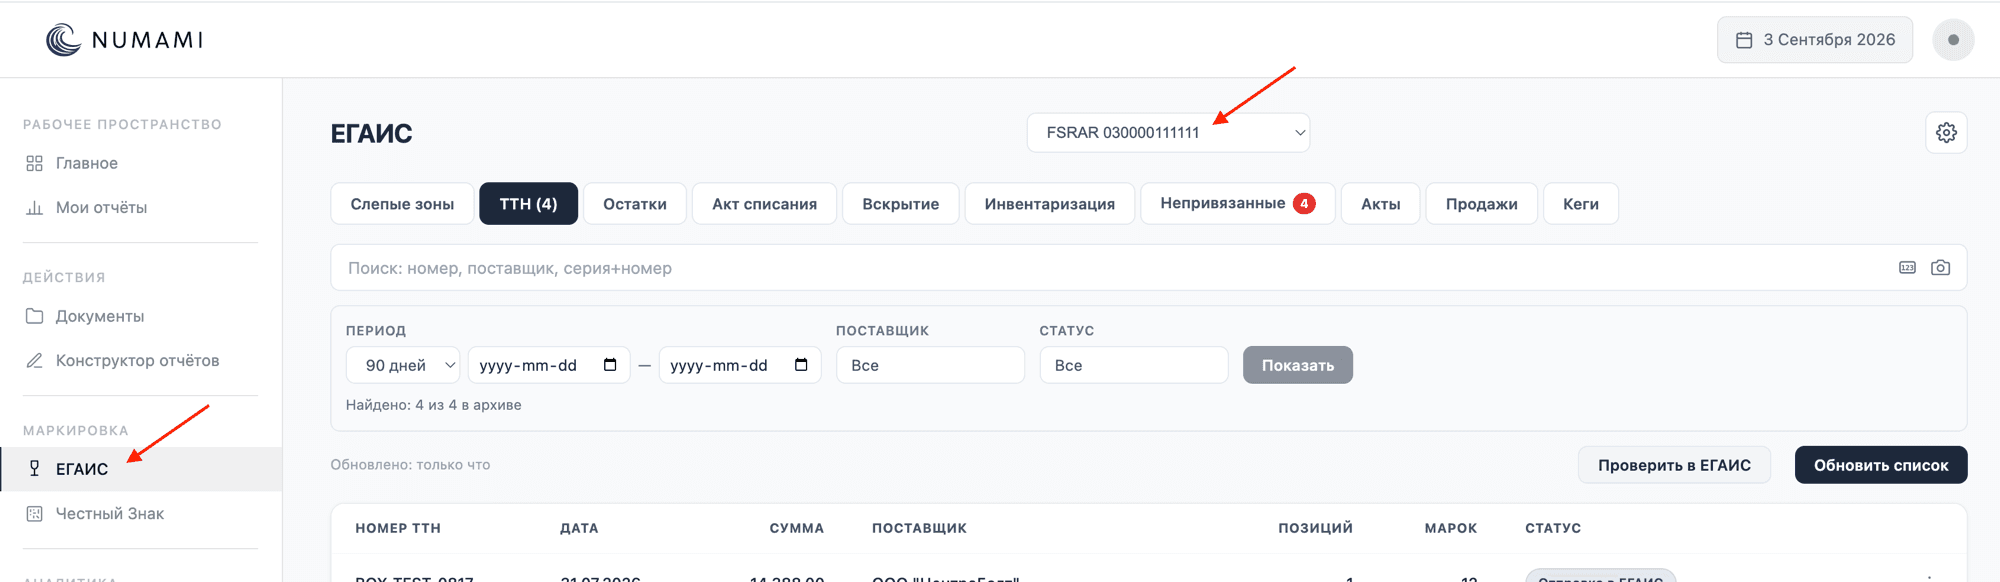Switch to the Акты tab
Screen dimensions: 2000x582
tap(1381, 204)
